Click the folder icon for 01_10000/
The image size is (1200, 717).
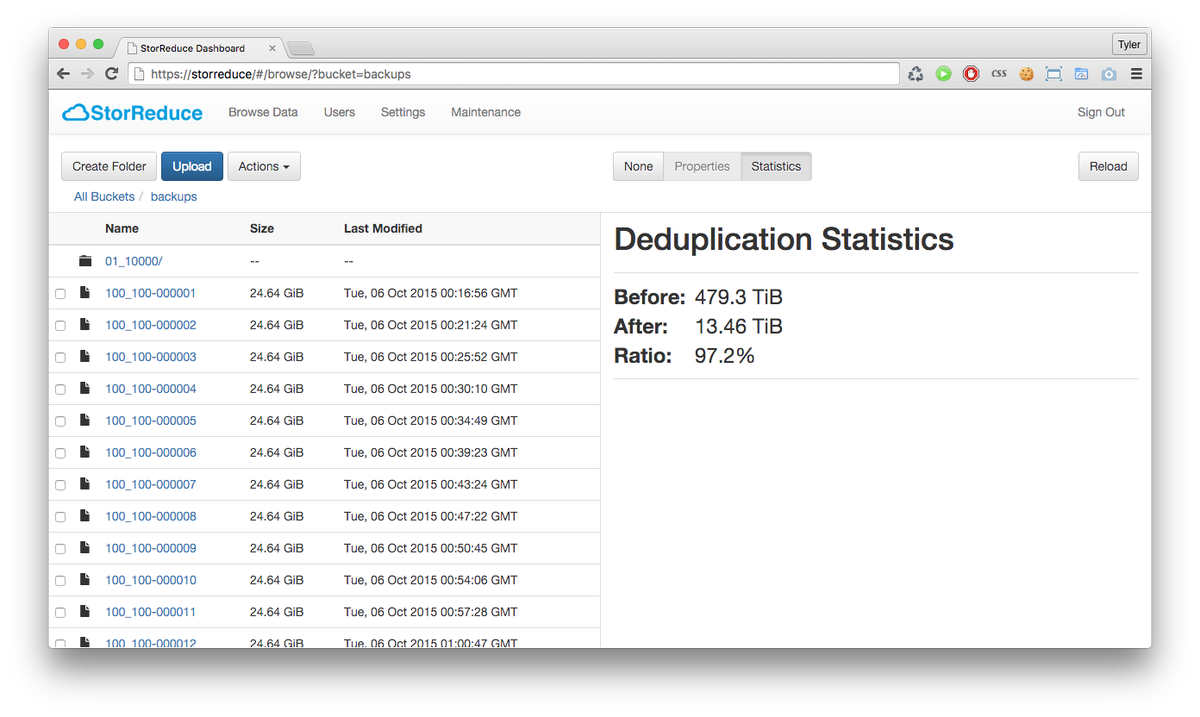coord(85,260)
